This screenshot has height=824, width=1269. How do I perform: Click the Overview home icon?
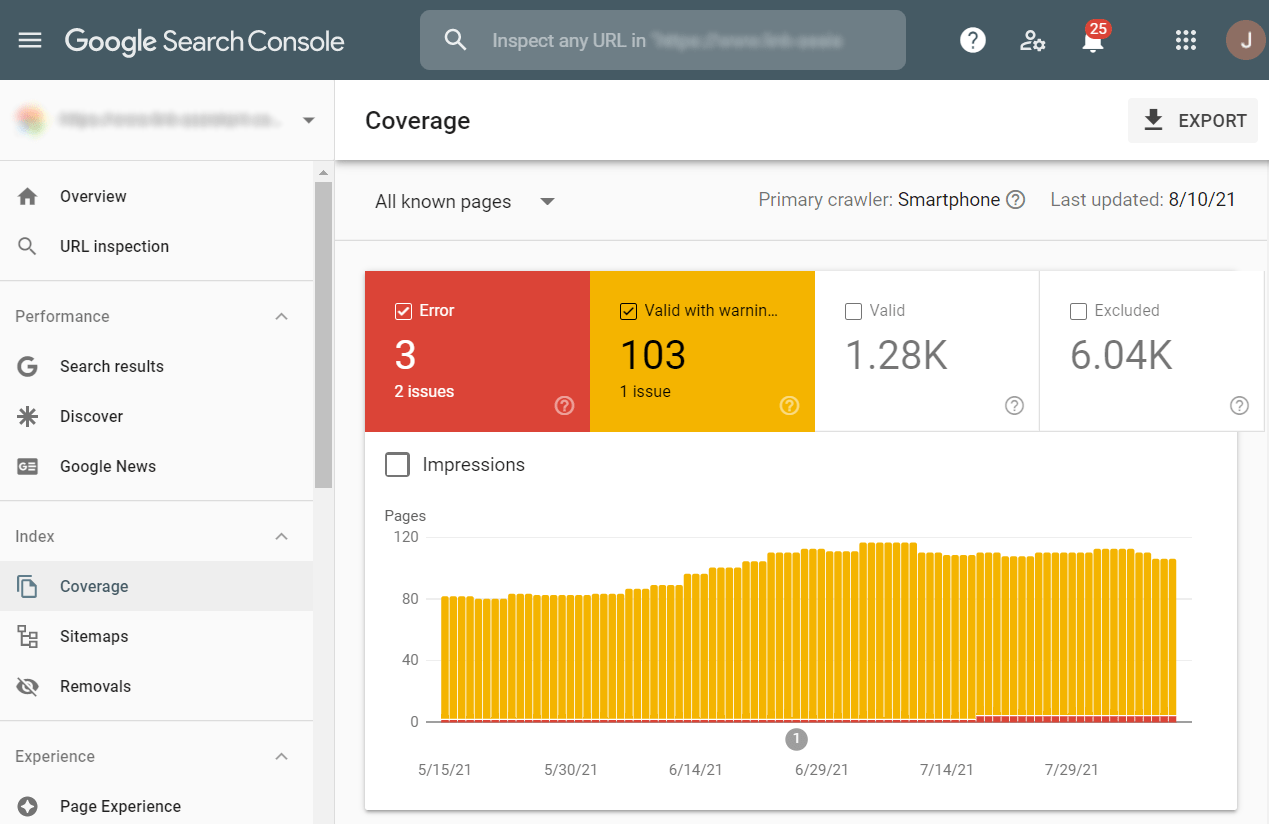pos(28,196)
